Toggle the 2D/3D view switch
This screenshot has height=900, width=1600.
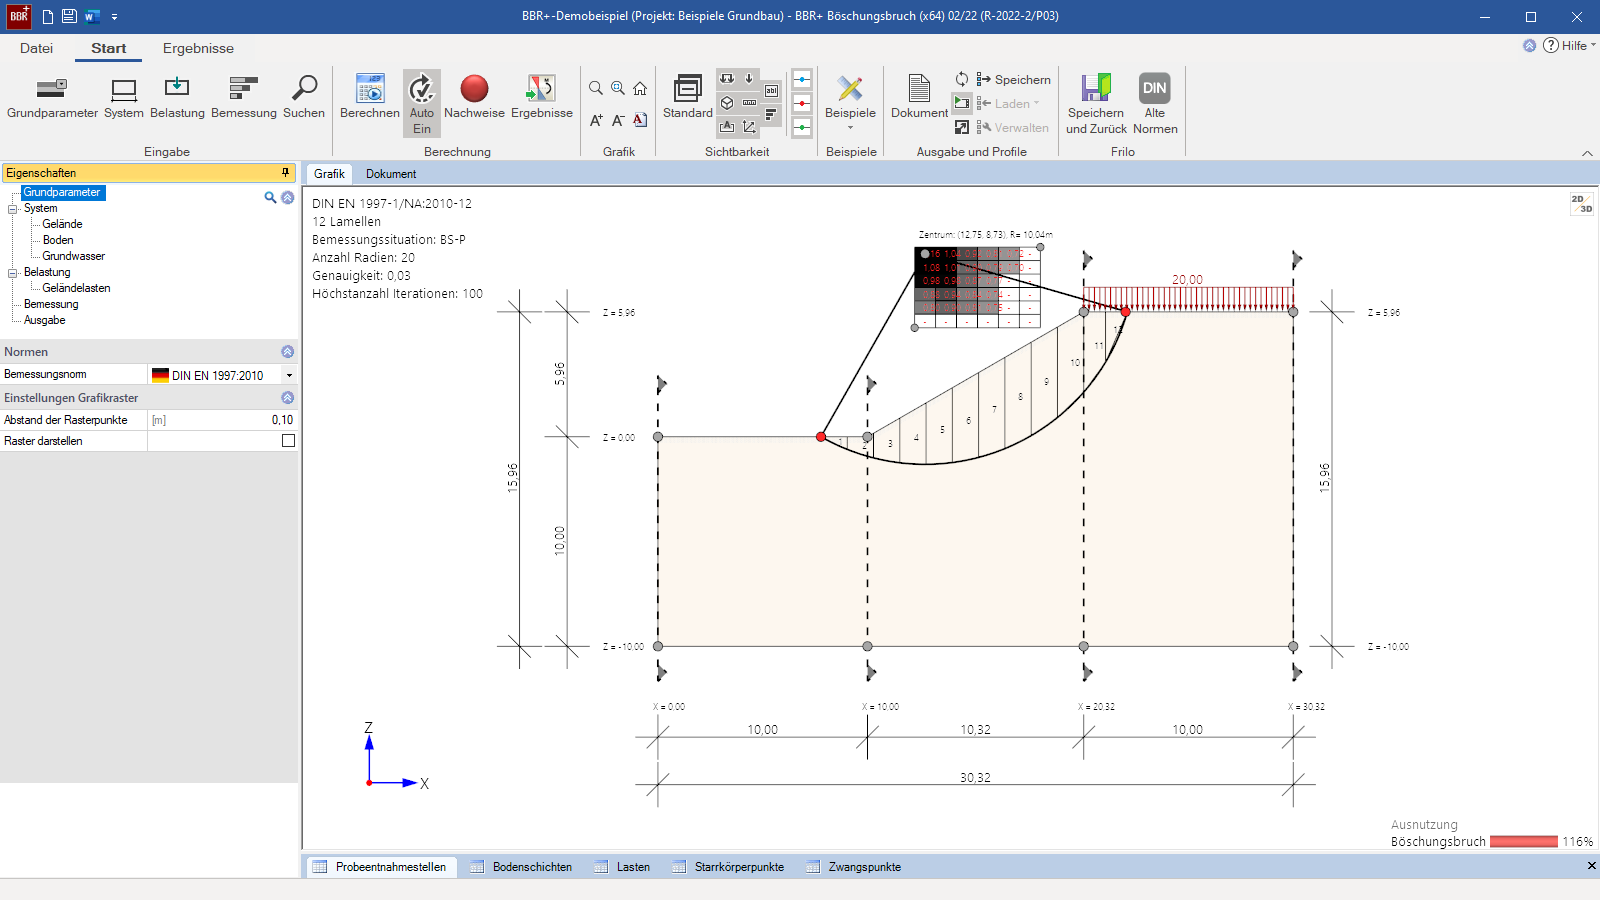point(1581,204)
